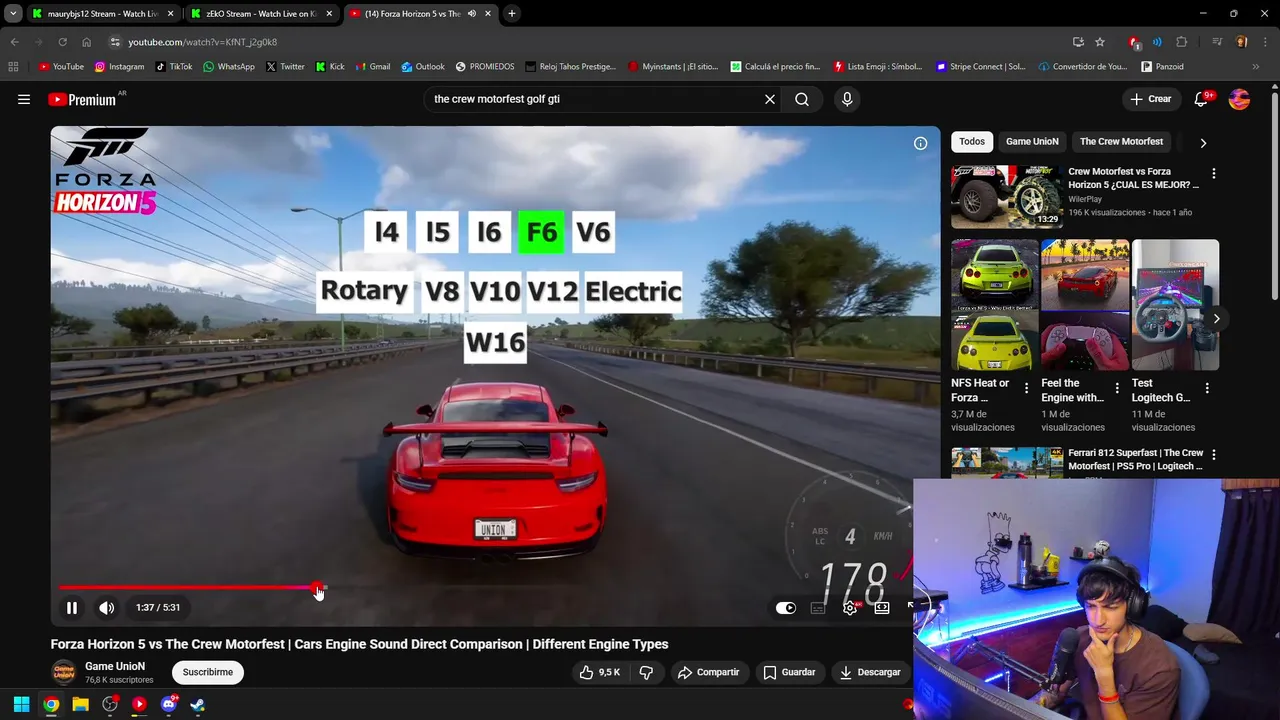
Task: Open Ferrari 812 Superfast video title
Action: click(1136, 459)
